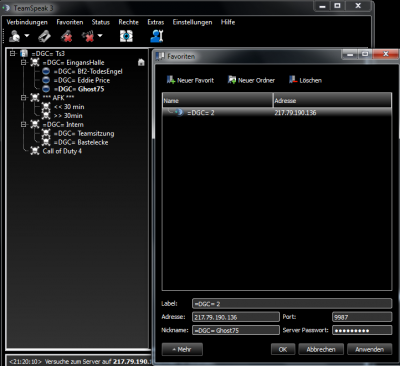400x366 pixels.
Task: Click the Anwenden button
Action: point(369,349)
